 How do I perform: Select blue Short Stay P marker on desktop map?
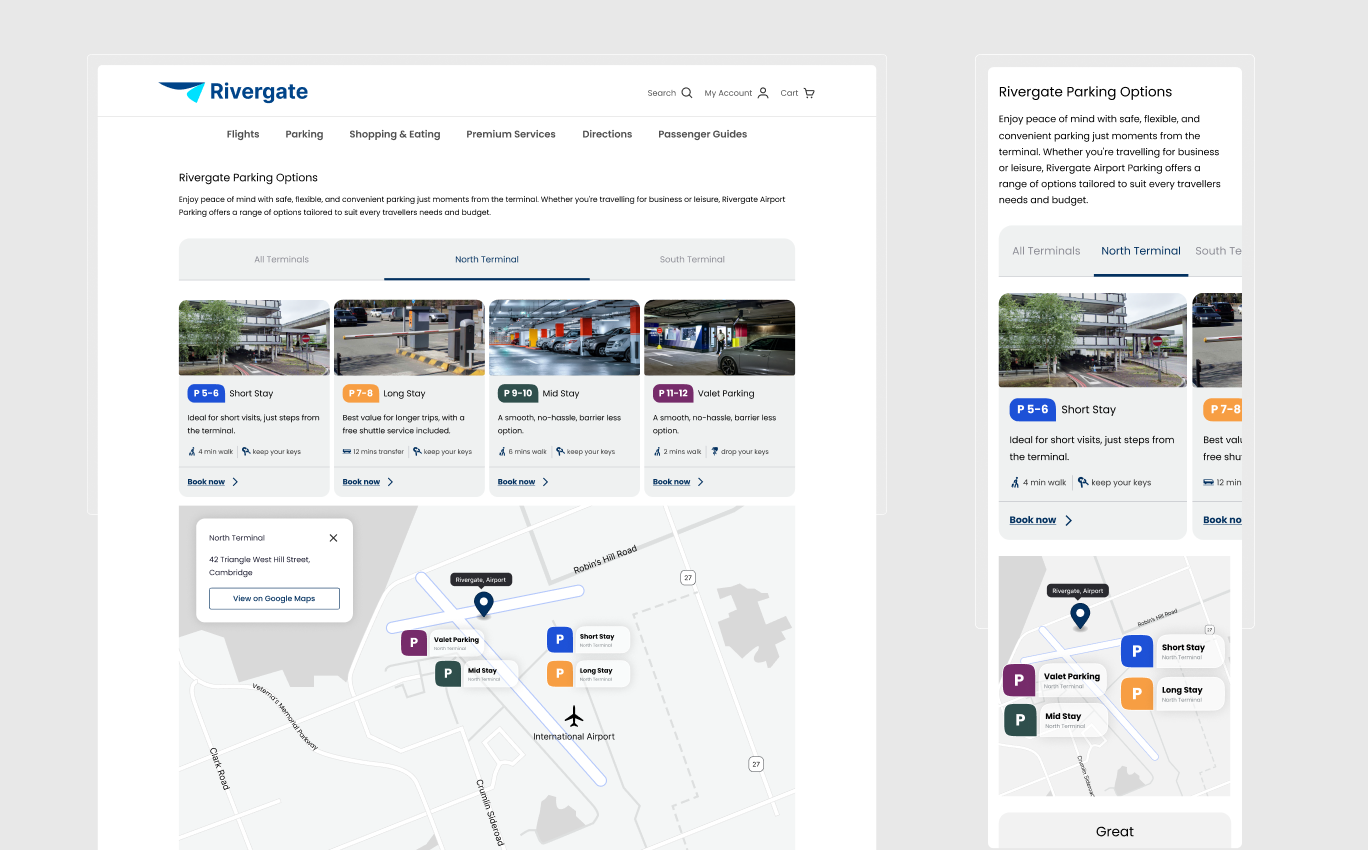click(560, 640)
